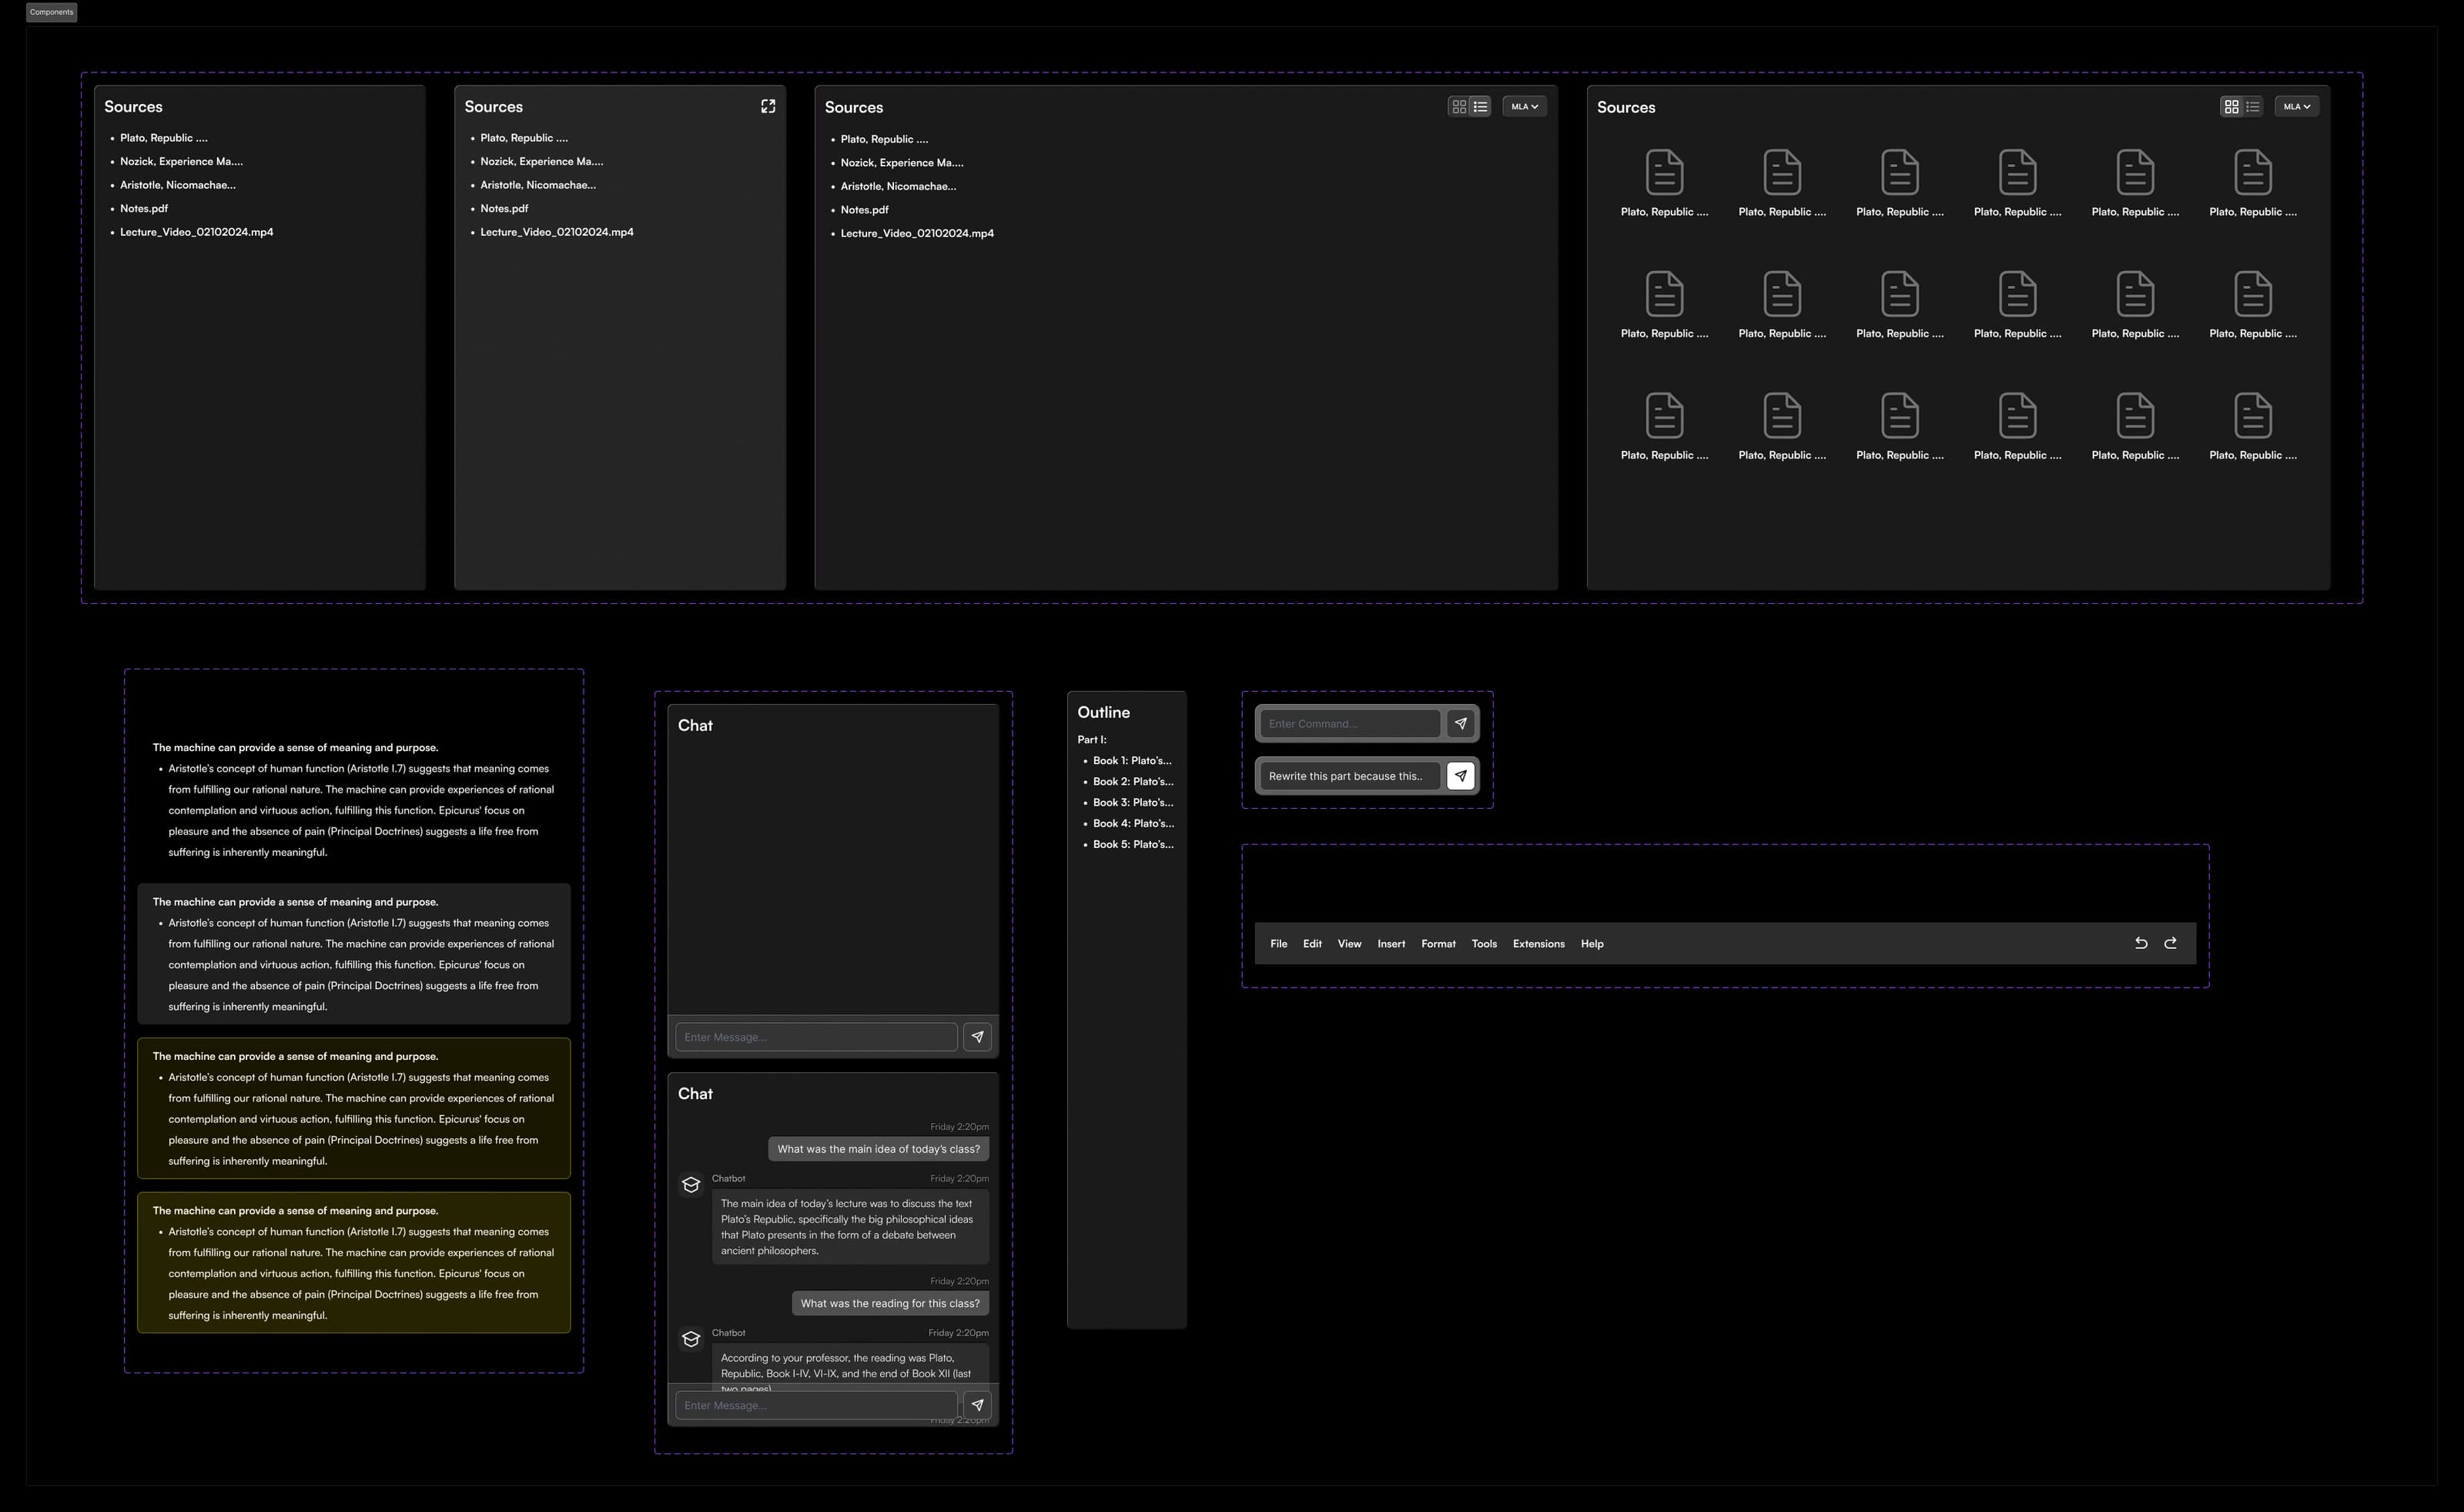Open the File menu

pos(1279,944)
